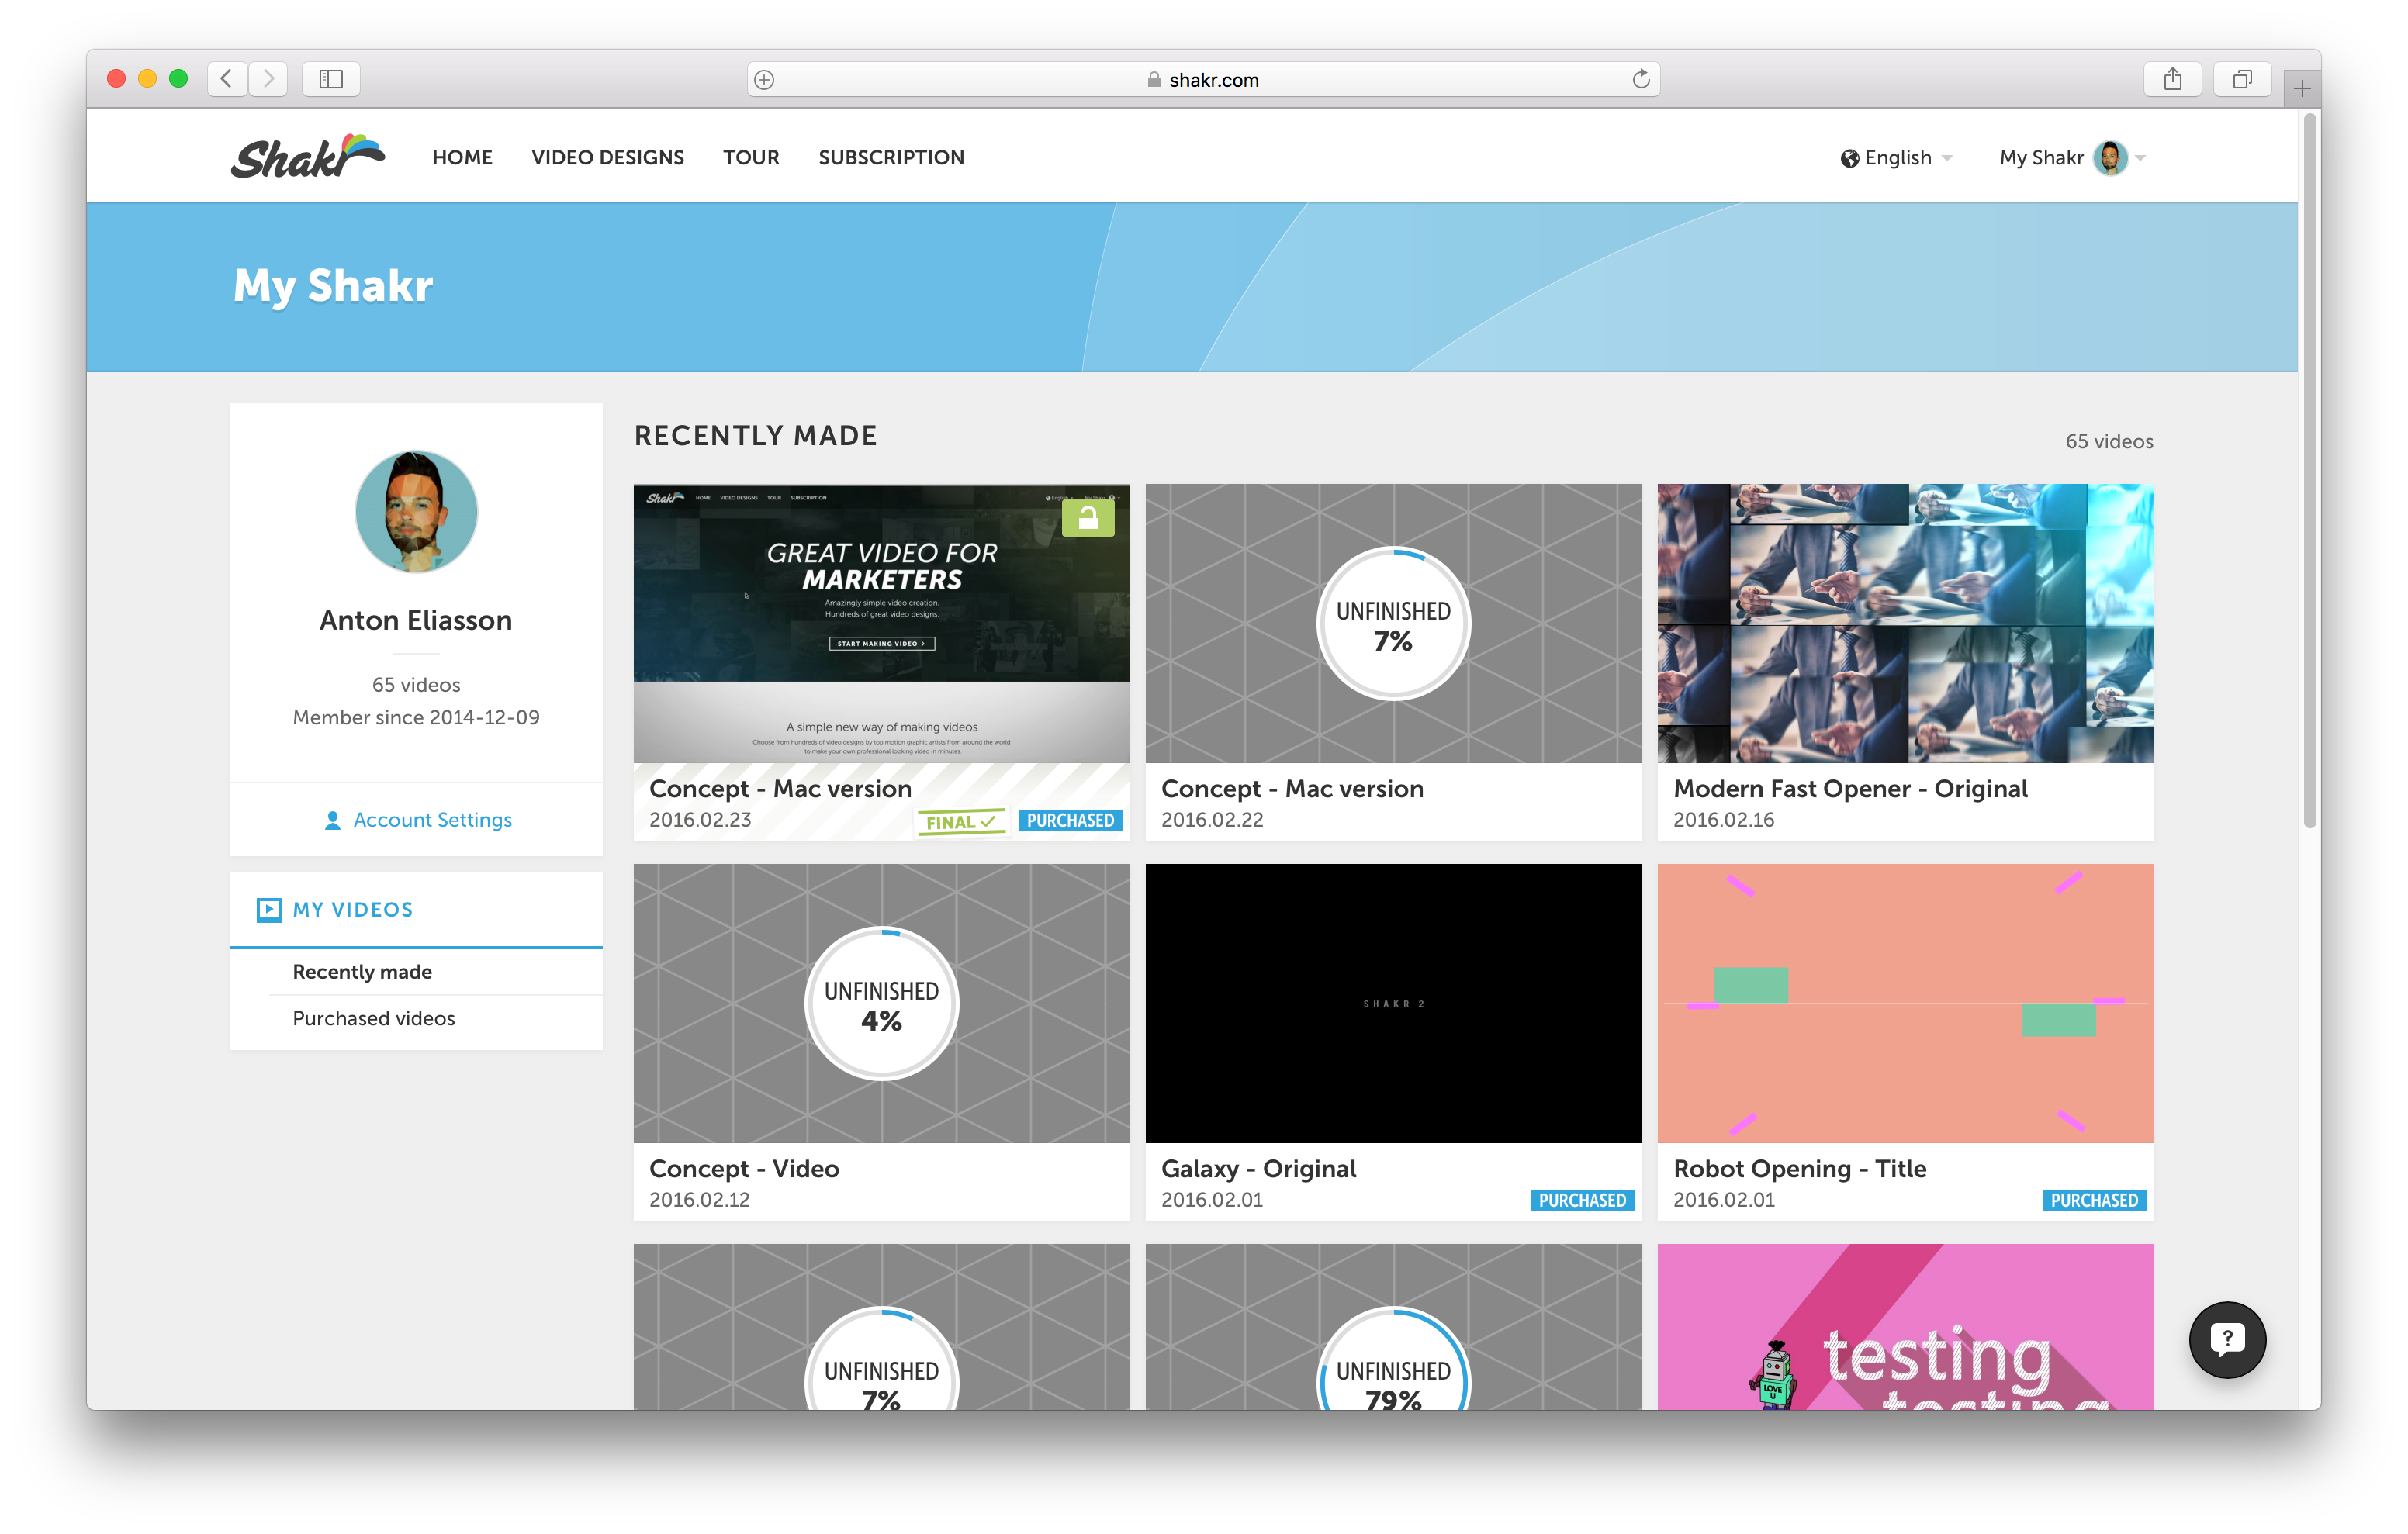Click the UNFINISHED 4% progress circle
This screenshot has width=2408, height=1534.
(x=881, y=1004)
